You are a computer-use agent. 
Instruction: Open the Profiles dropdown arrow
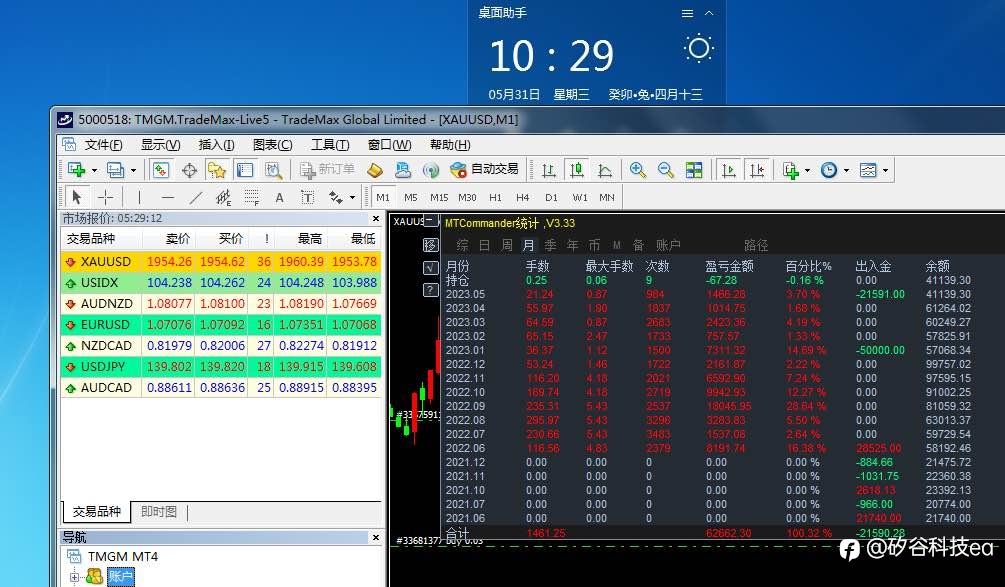(133, 170)
